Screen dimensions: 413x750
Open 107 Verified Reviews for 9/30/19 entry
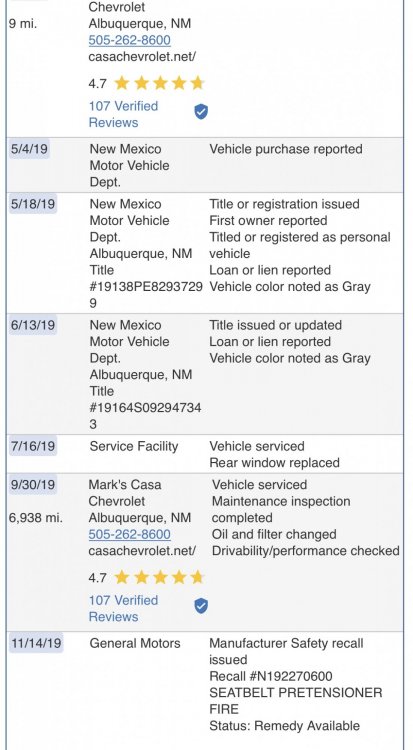pyautogui.click(x=123, y=608)
